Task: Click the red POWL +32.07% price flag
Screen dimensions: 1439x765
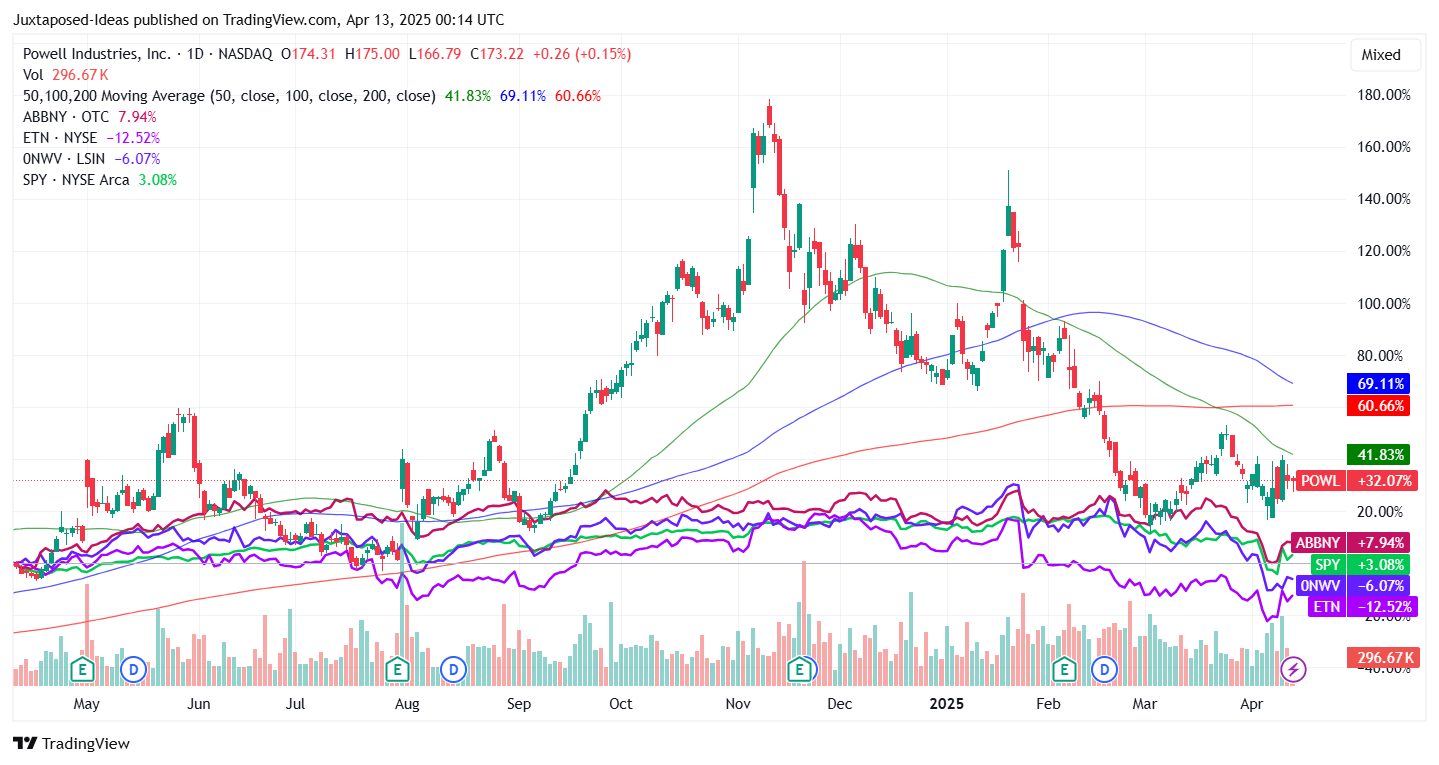Action: click(x=1358, y=481)
